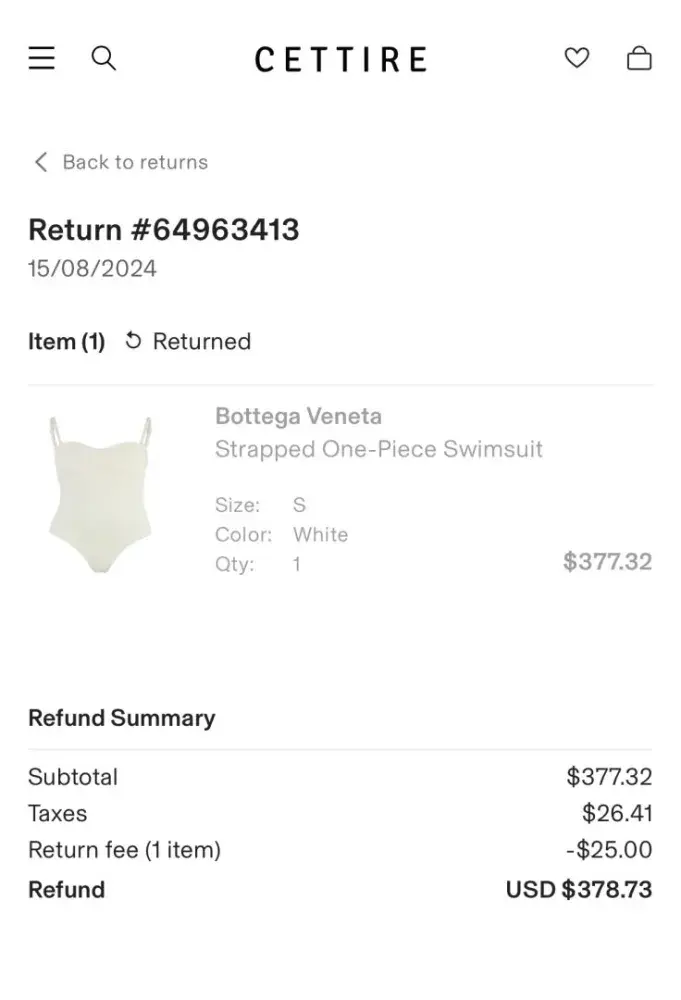Click the back chevron arrow
Screen dimensions: 681x1000
click(x=40, y=162)
